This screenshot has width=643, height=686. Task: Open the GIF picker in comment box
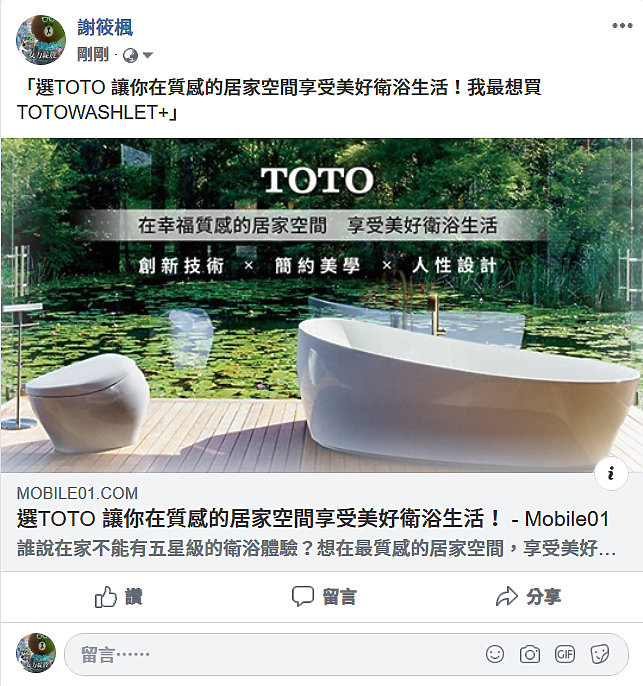[565, 654]
